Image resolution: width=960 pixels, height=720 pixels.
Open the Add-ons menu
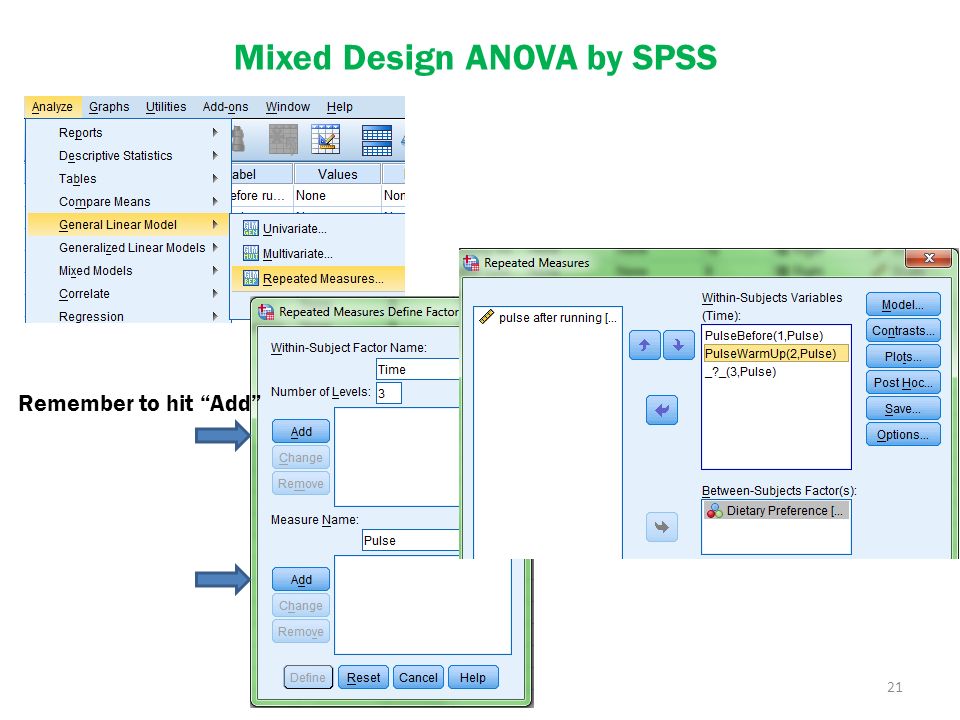[x=225, y=107]
